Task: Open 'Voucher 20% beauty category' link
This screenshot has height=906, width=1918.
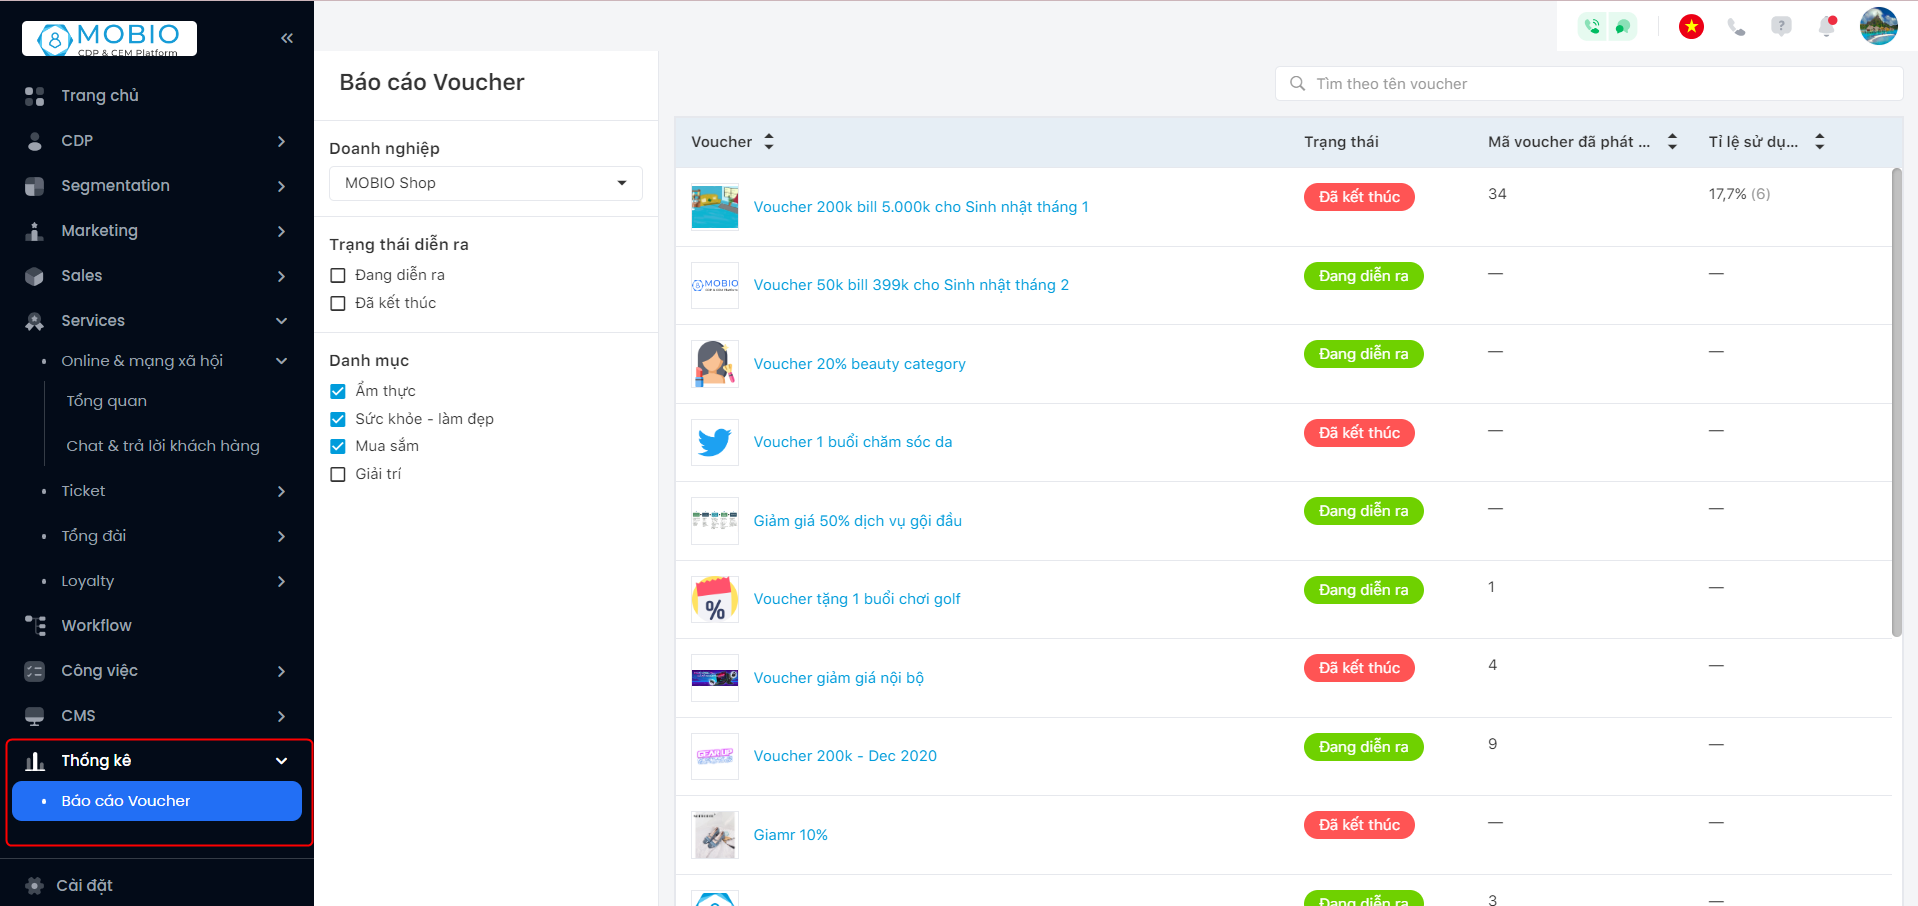Action: pos(859,364)
